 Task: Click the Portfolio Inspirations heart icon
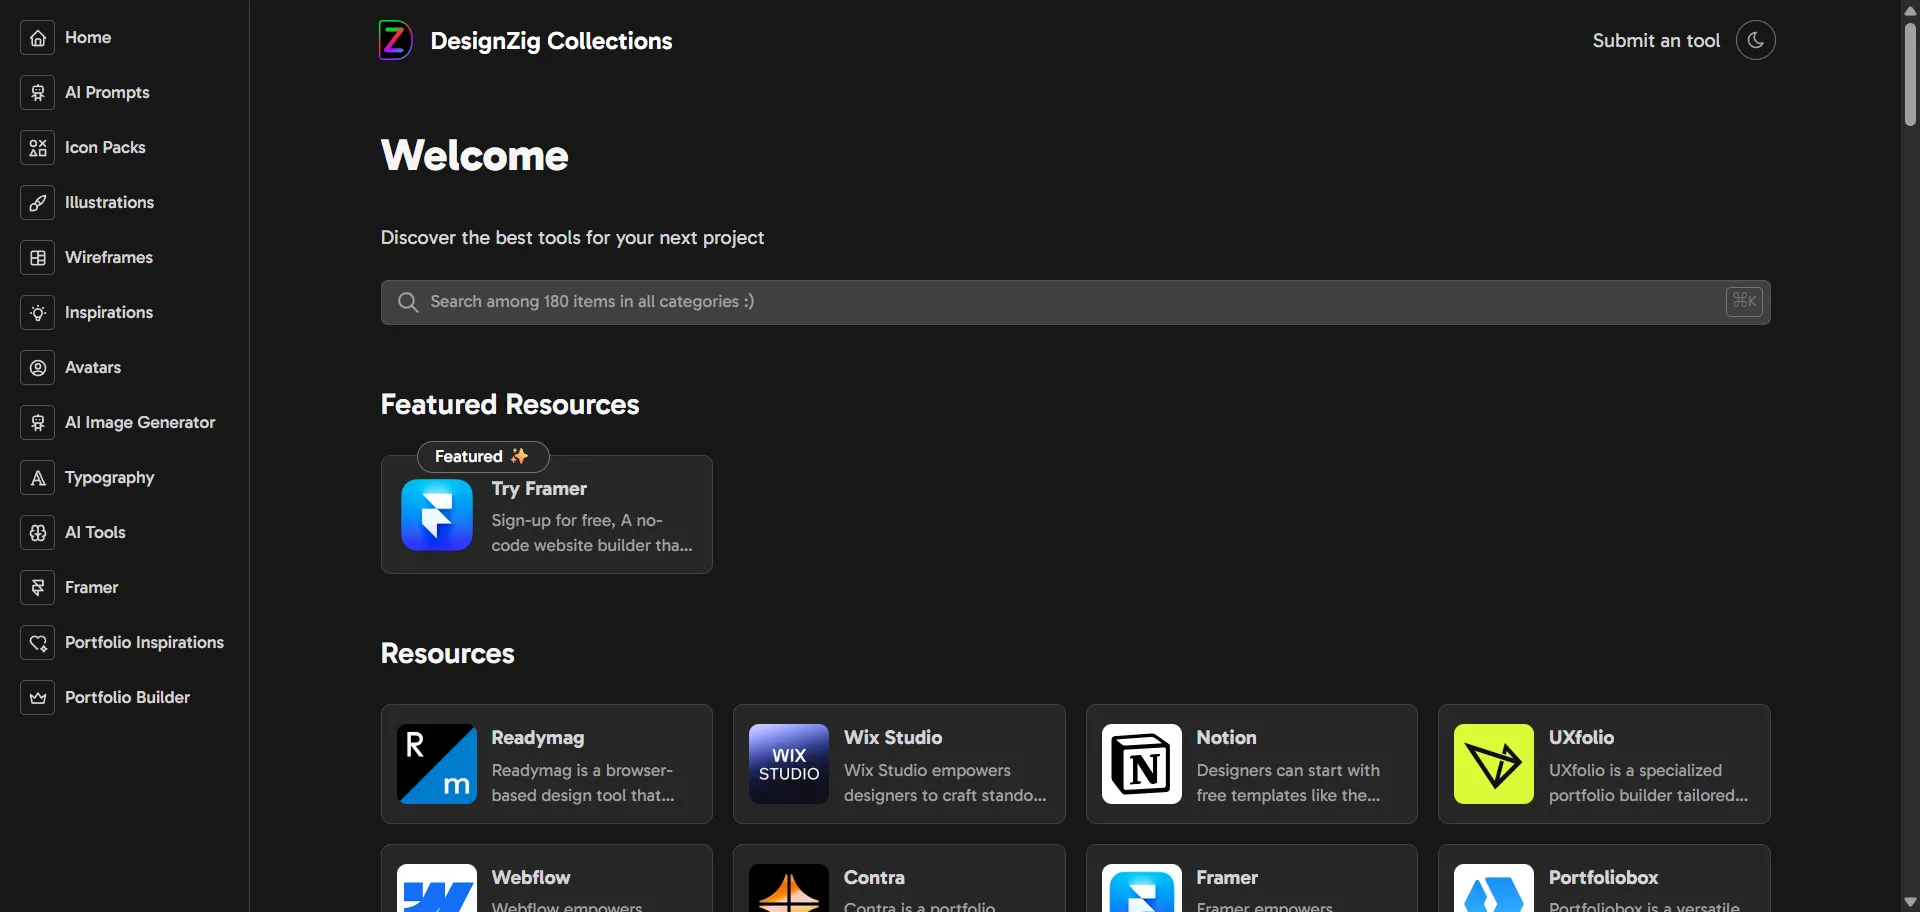[x=37, y=643]
